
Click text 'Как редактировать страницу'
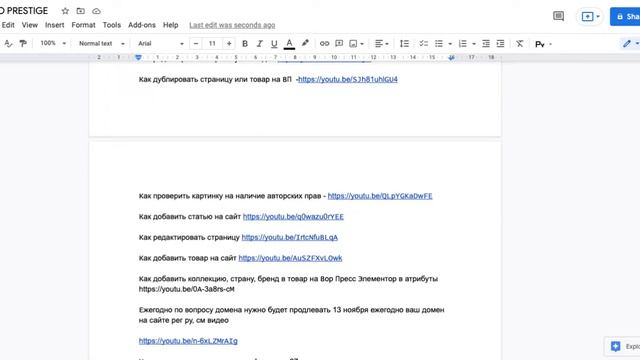(189, 238)
